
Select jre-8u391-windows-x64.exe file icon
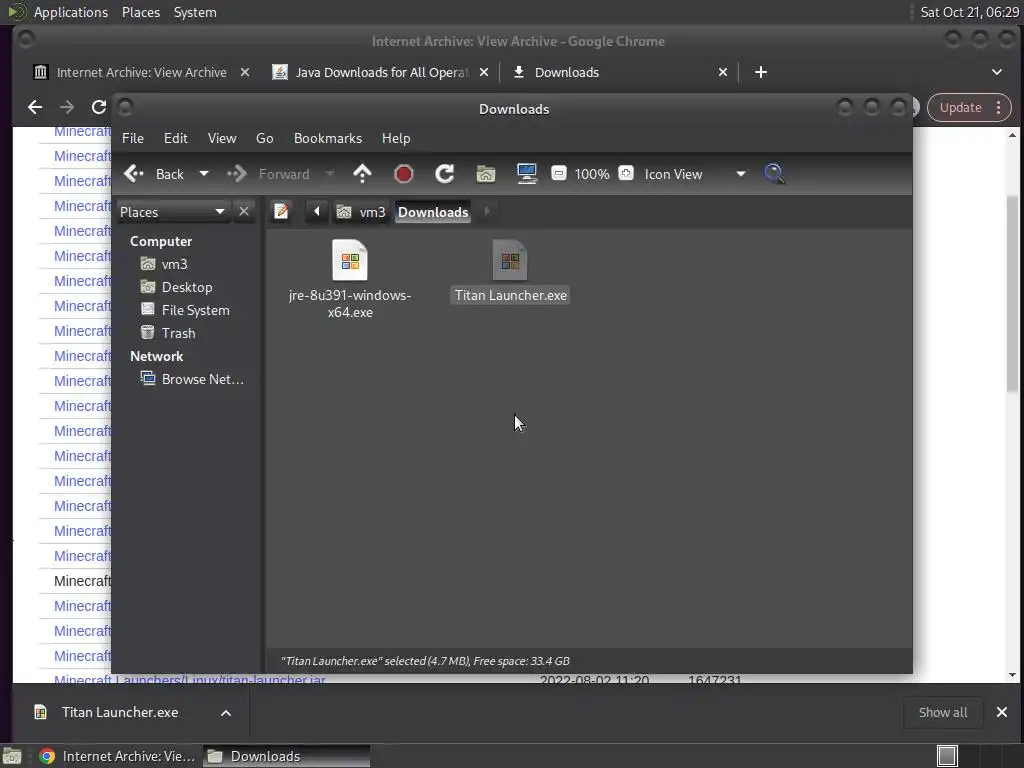pos(350,260)
